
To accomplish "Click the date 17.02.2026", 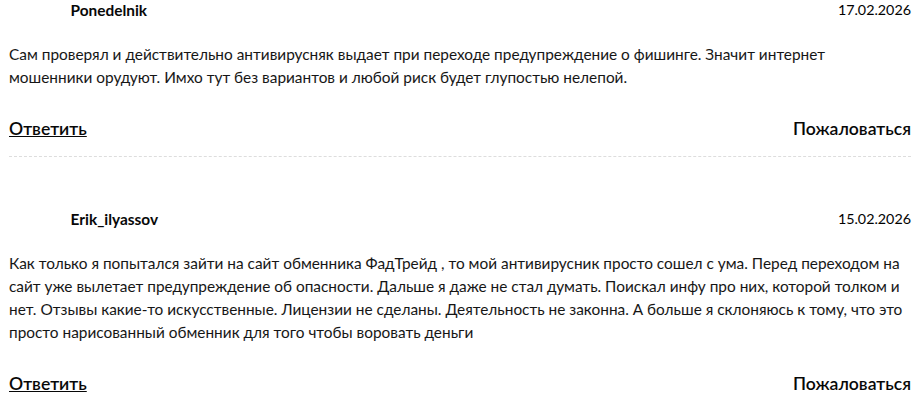I will (x=874, y=11).
